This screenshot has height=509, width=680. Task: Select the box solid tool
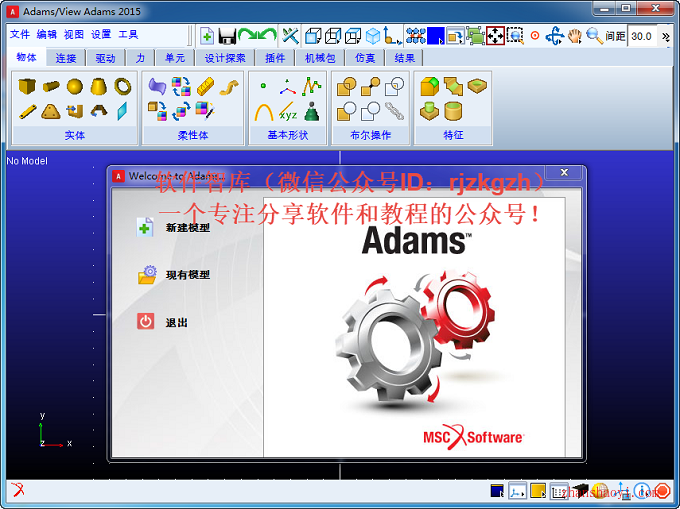coord(27,86)
